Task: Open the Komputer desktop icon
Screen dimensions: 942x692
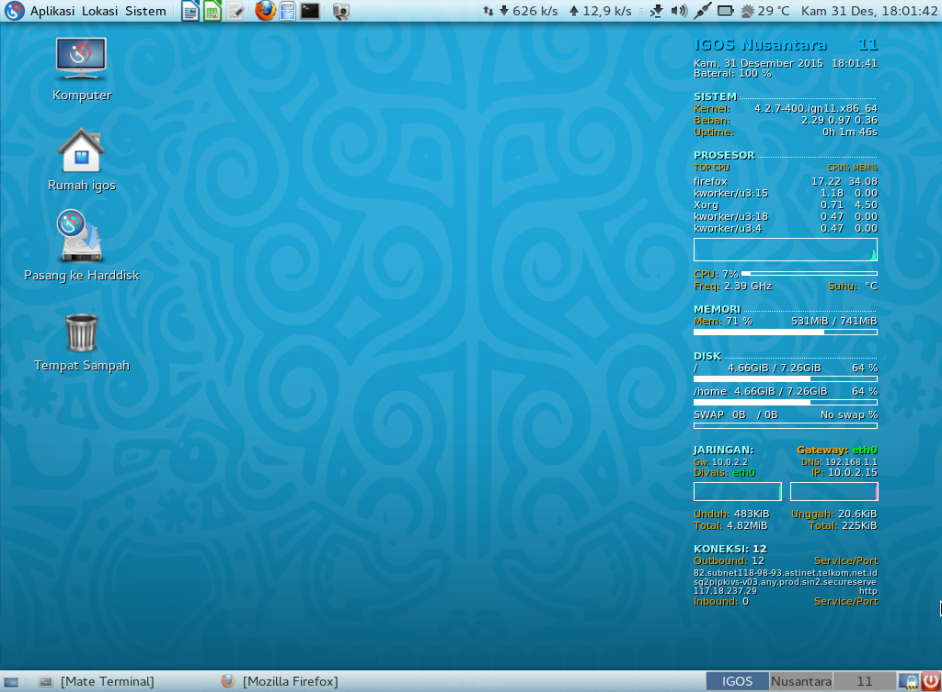Action: coord(80,60)
